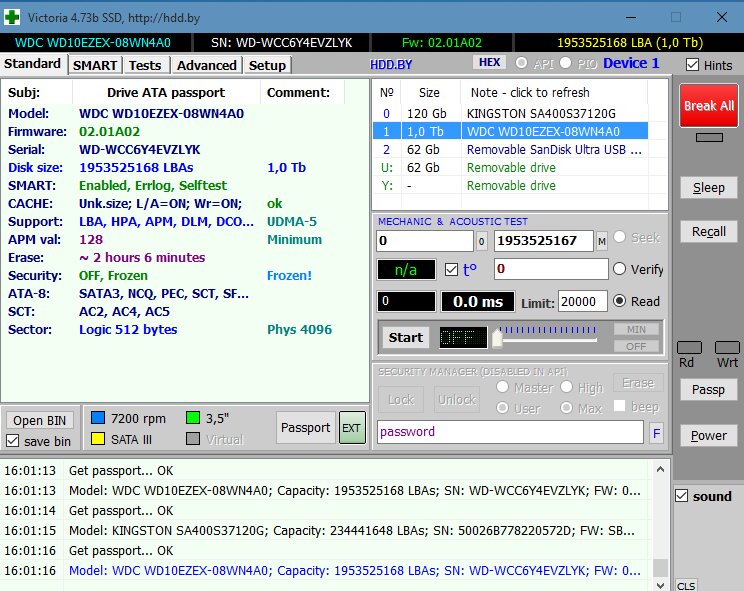Click the Frozen! comment text

(289, 276)
